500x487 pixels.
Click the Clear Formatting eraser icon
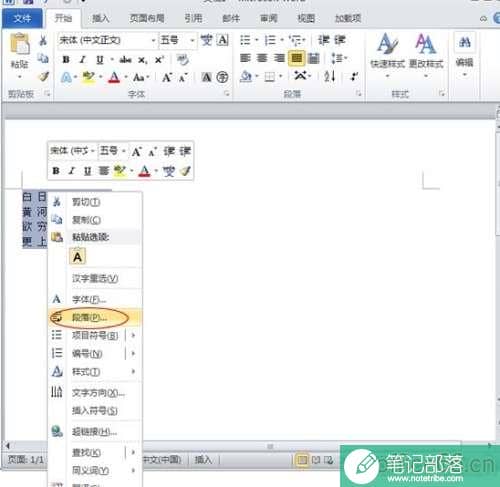click(x=183, y=60)
